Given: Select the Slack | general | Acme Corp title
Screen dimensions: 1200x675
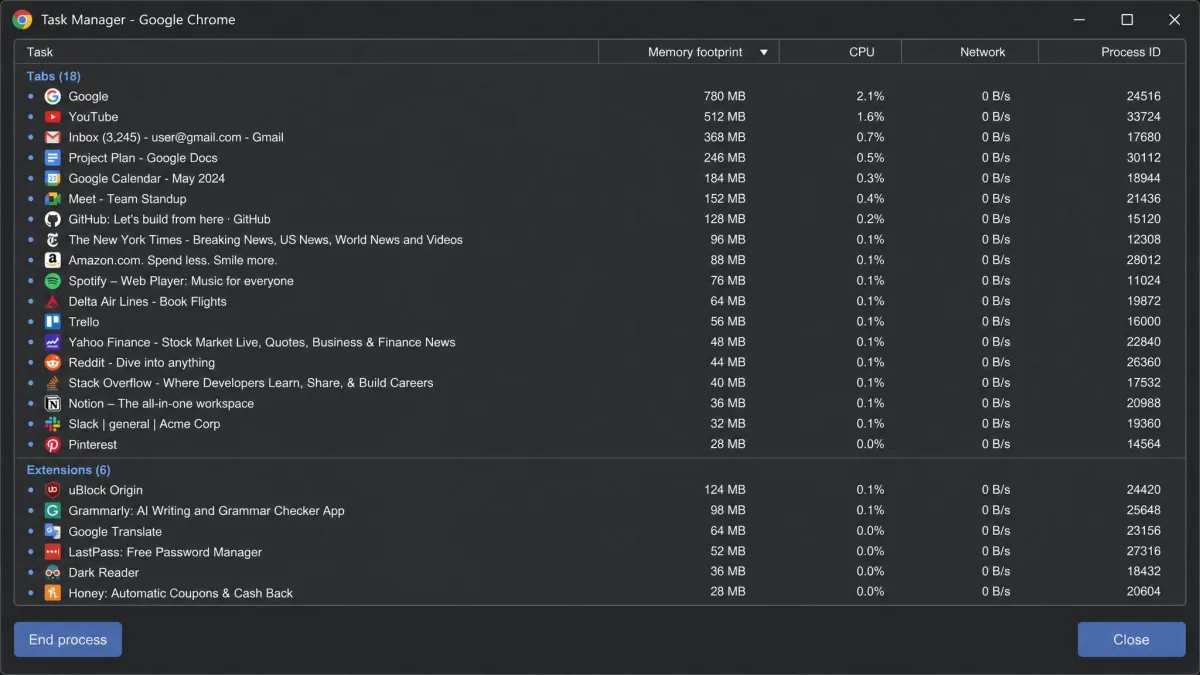Looking at the screenshot, I should [145, 424].
